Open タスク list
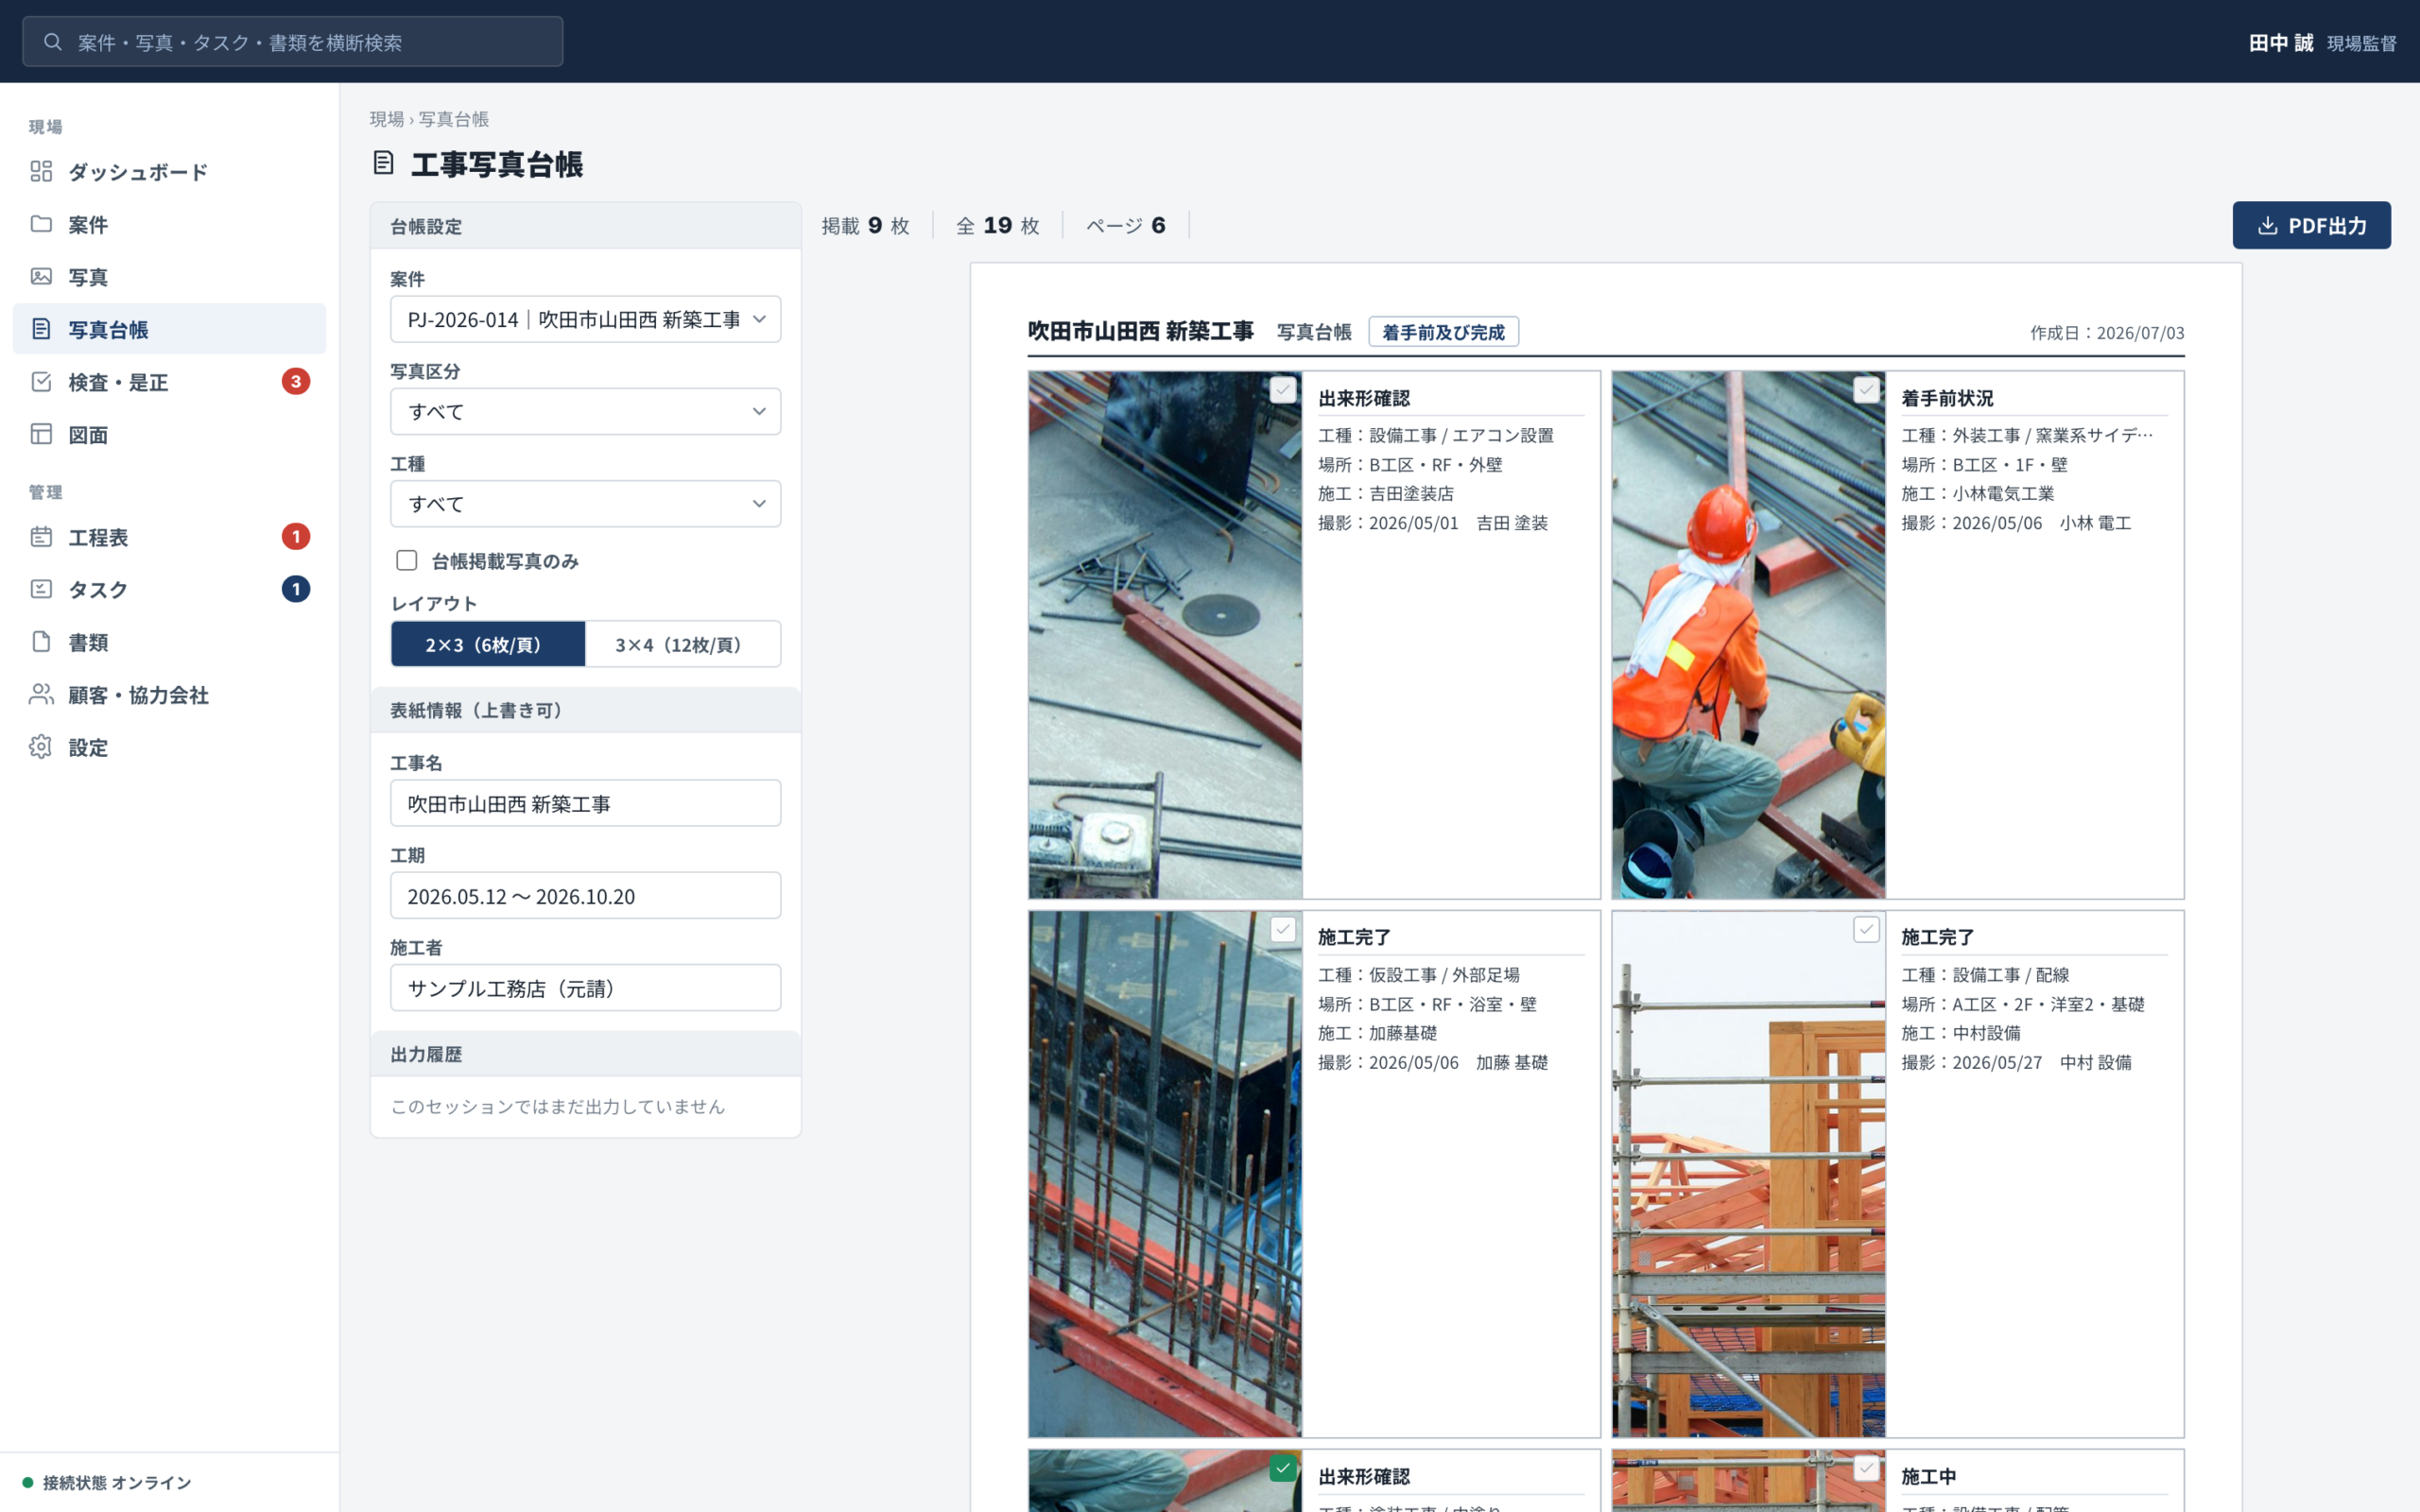This screenshot has height=1512, width=2420. (169, 589)
